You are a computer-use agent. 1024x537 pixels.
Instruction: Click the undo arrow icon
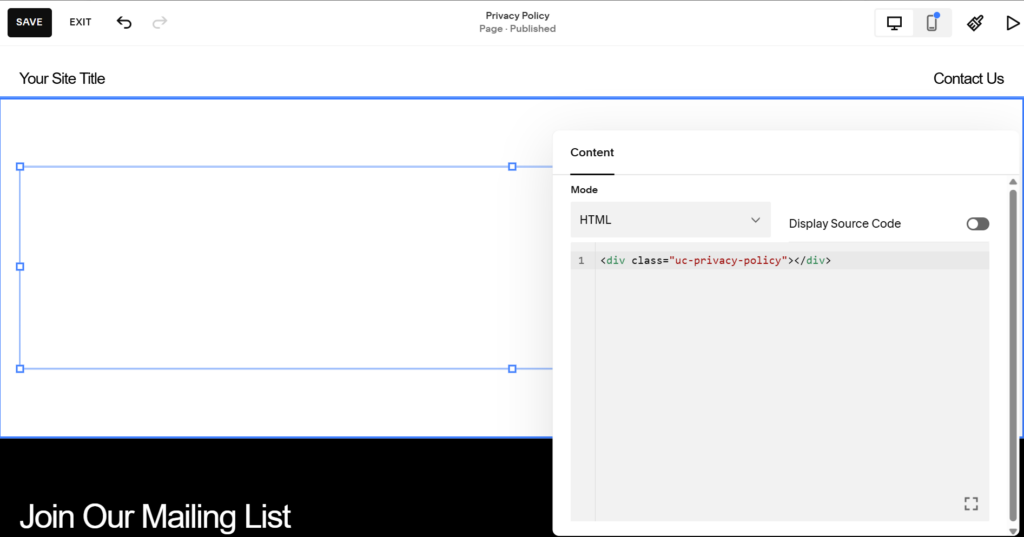point(124,22)
